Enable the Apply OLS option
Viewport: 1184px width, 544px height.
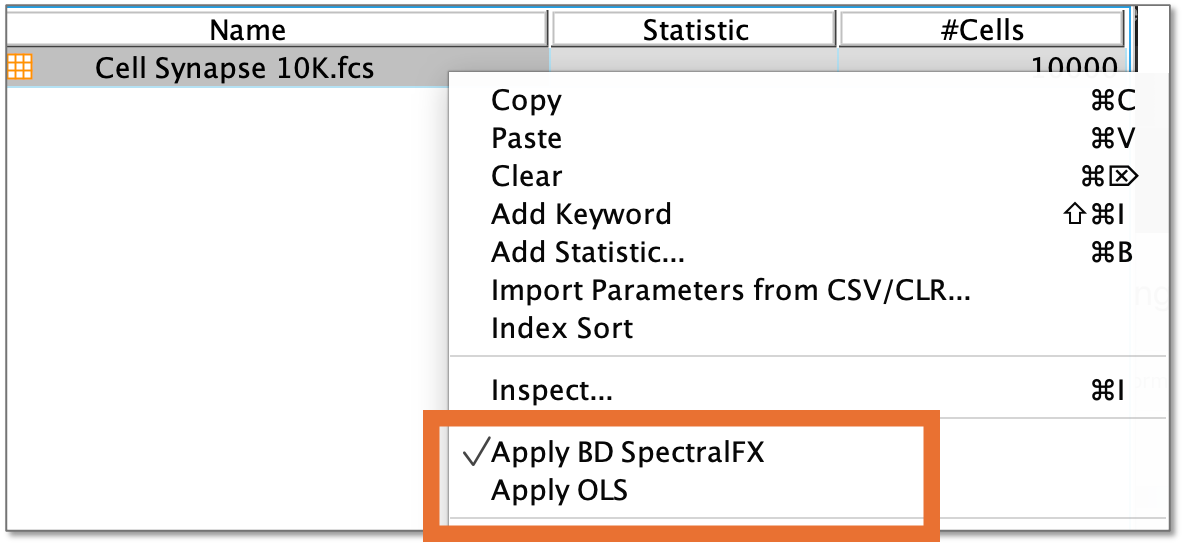point(559,490)
